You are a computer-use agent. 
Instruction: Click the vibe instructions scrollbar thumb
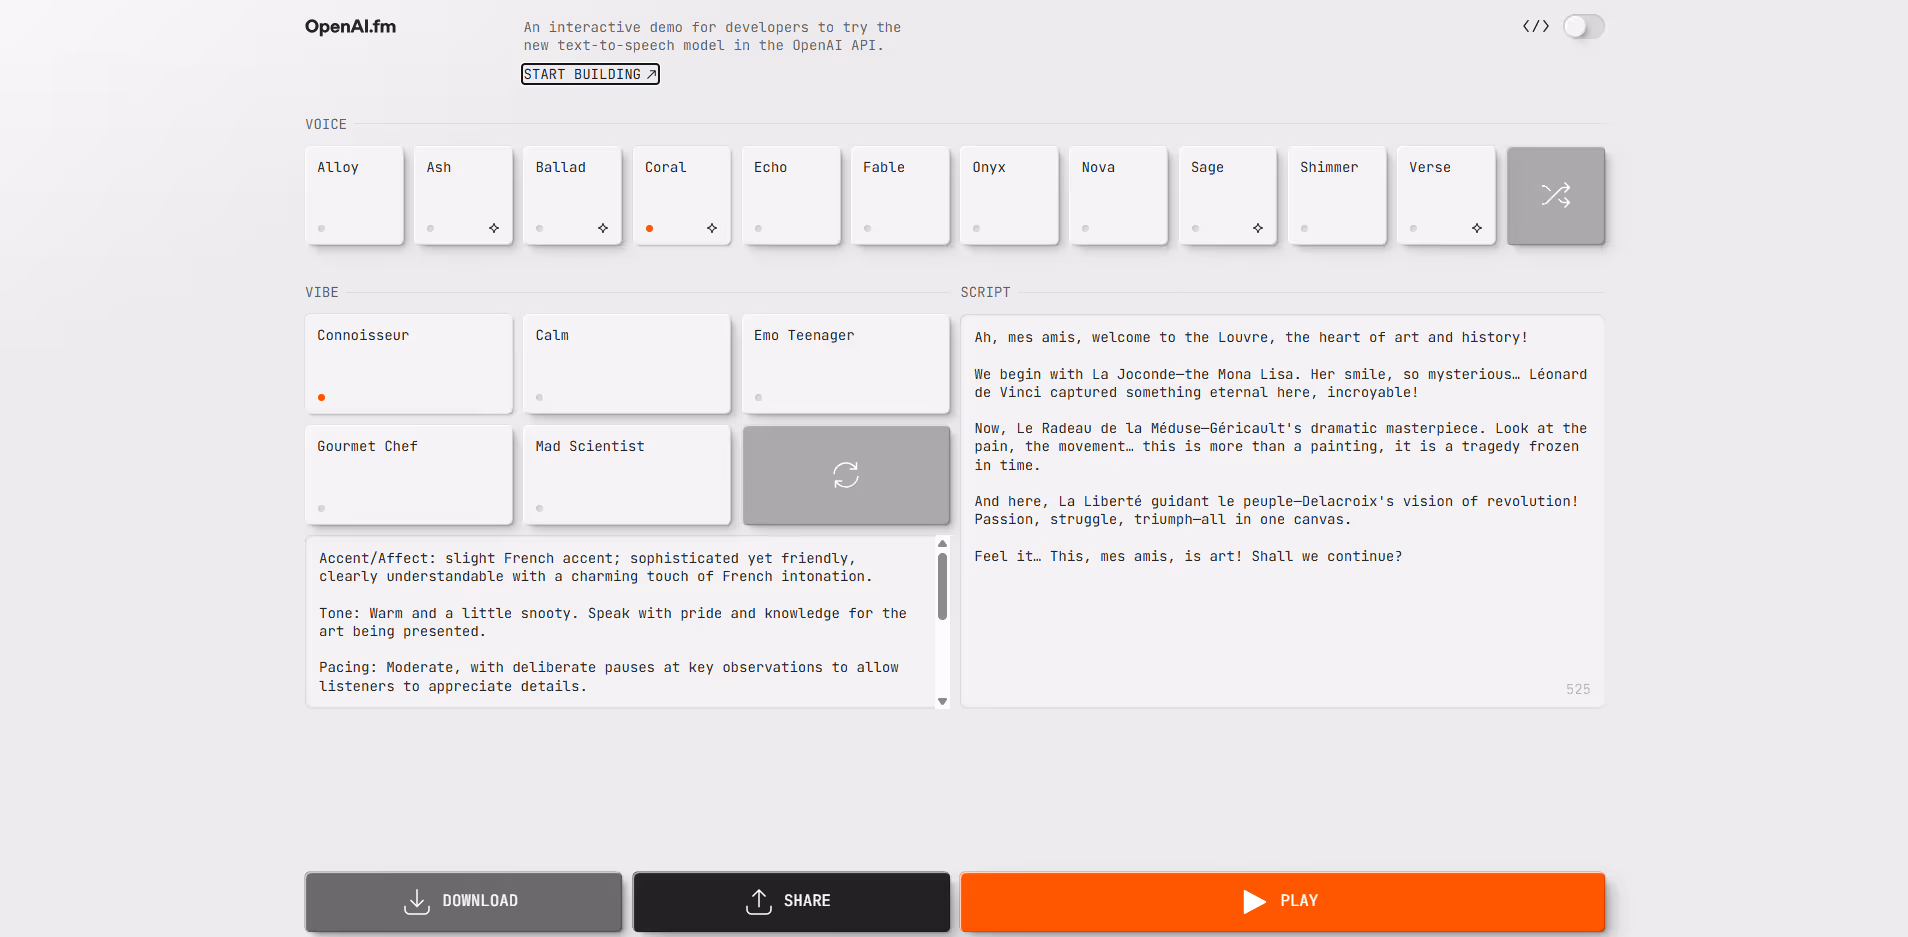tap(942, 586)
